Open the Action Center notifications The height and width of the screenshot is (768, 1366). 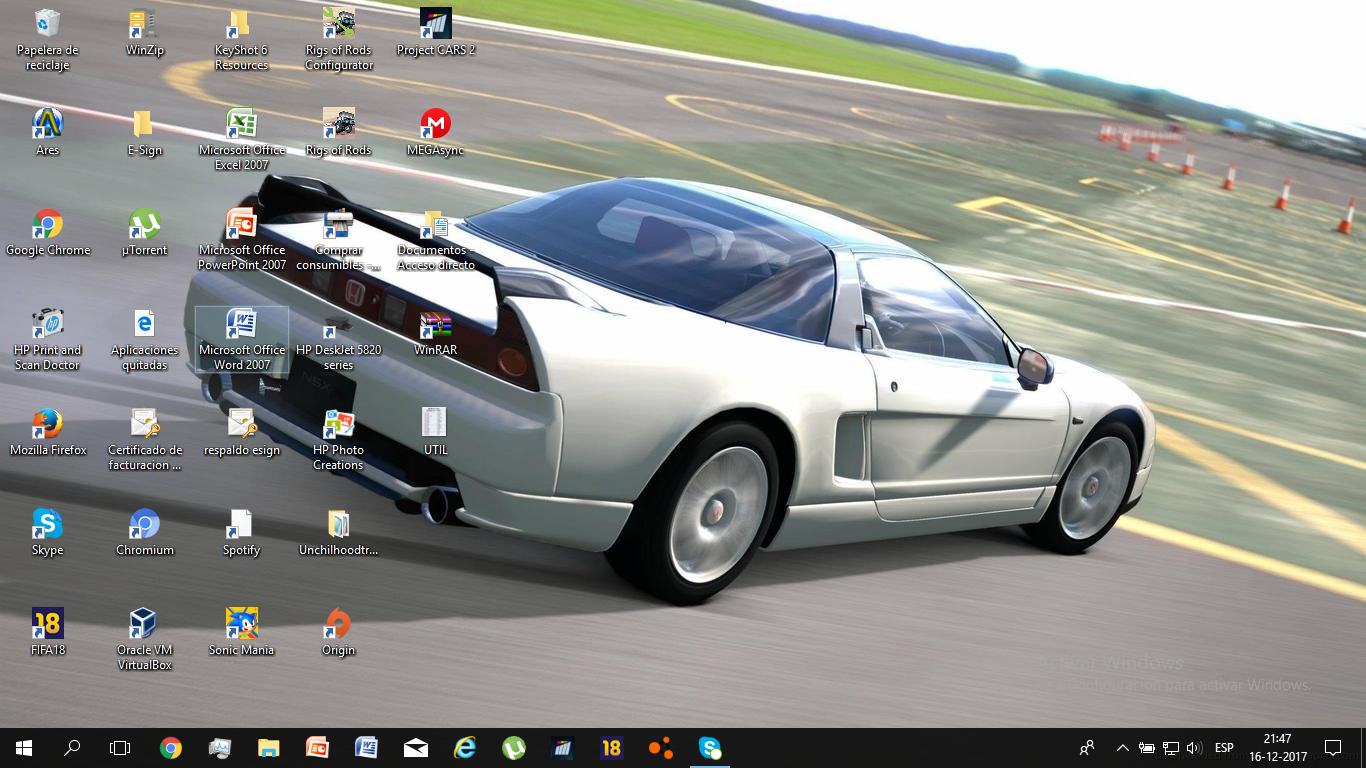coord(1332,748)
